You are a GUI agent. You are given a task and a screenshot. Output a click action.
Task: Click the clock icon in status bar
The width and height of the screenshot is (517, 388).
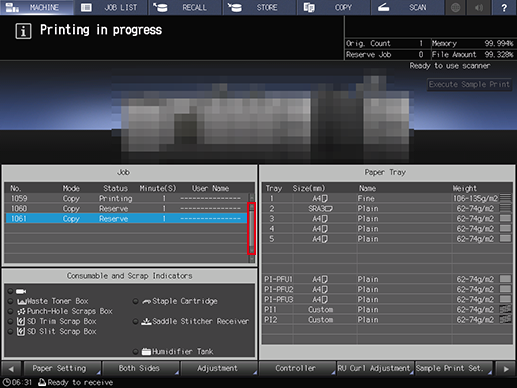[6, 382]
